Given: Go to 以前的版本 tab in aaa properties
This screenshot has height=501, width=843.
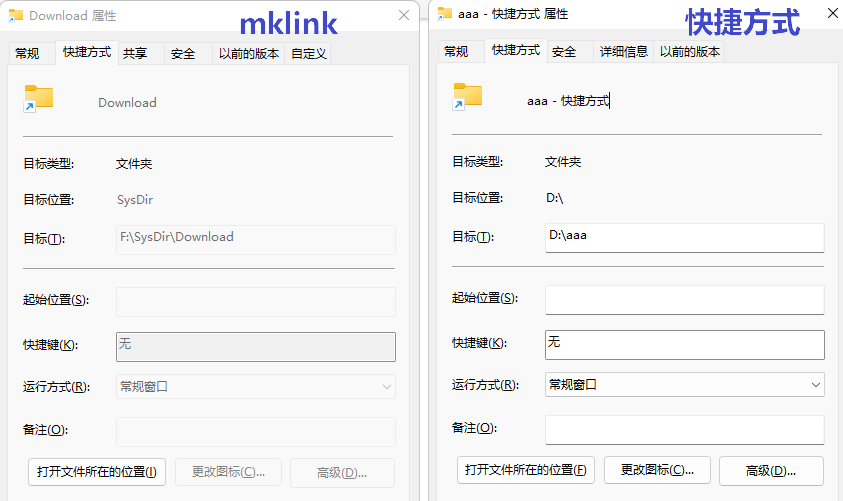Looking at the screenshot, I should coord(689,52).
